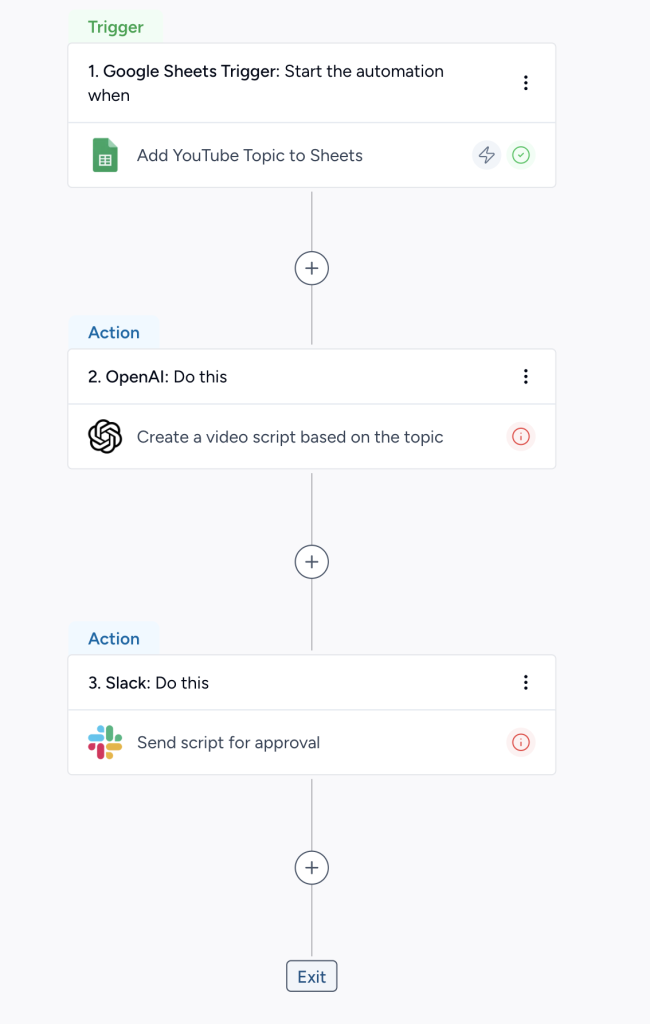This screenshot has height=1024, width=650.
Task: Click the red warning icon on Slack step
Action: tap(520, 743)
